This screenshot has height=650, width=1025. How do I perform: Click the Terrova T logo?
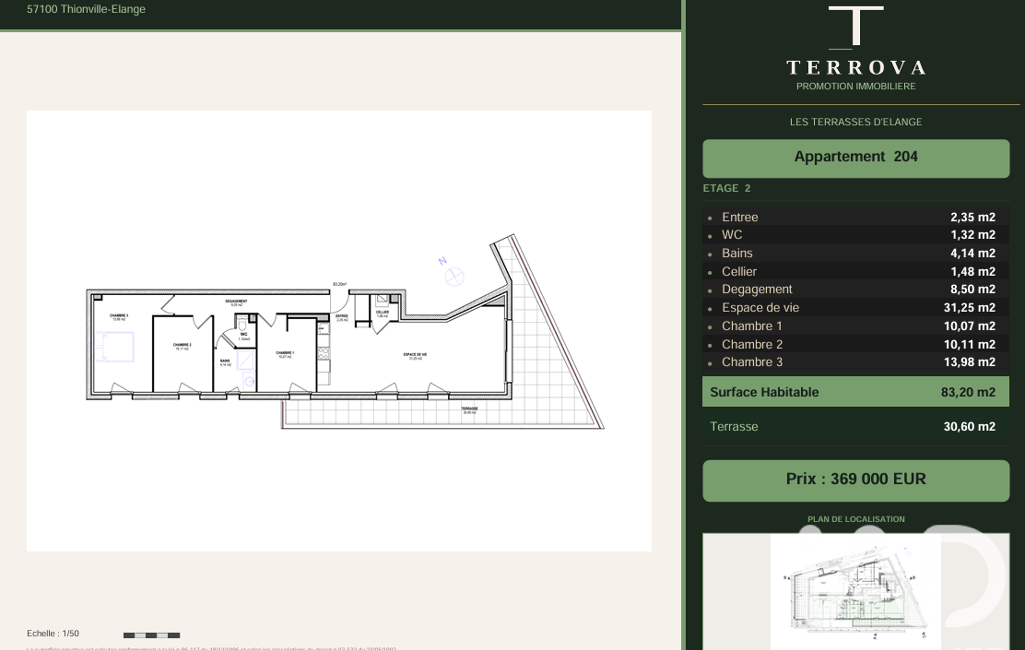tap(856, 27)
